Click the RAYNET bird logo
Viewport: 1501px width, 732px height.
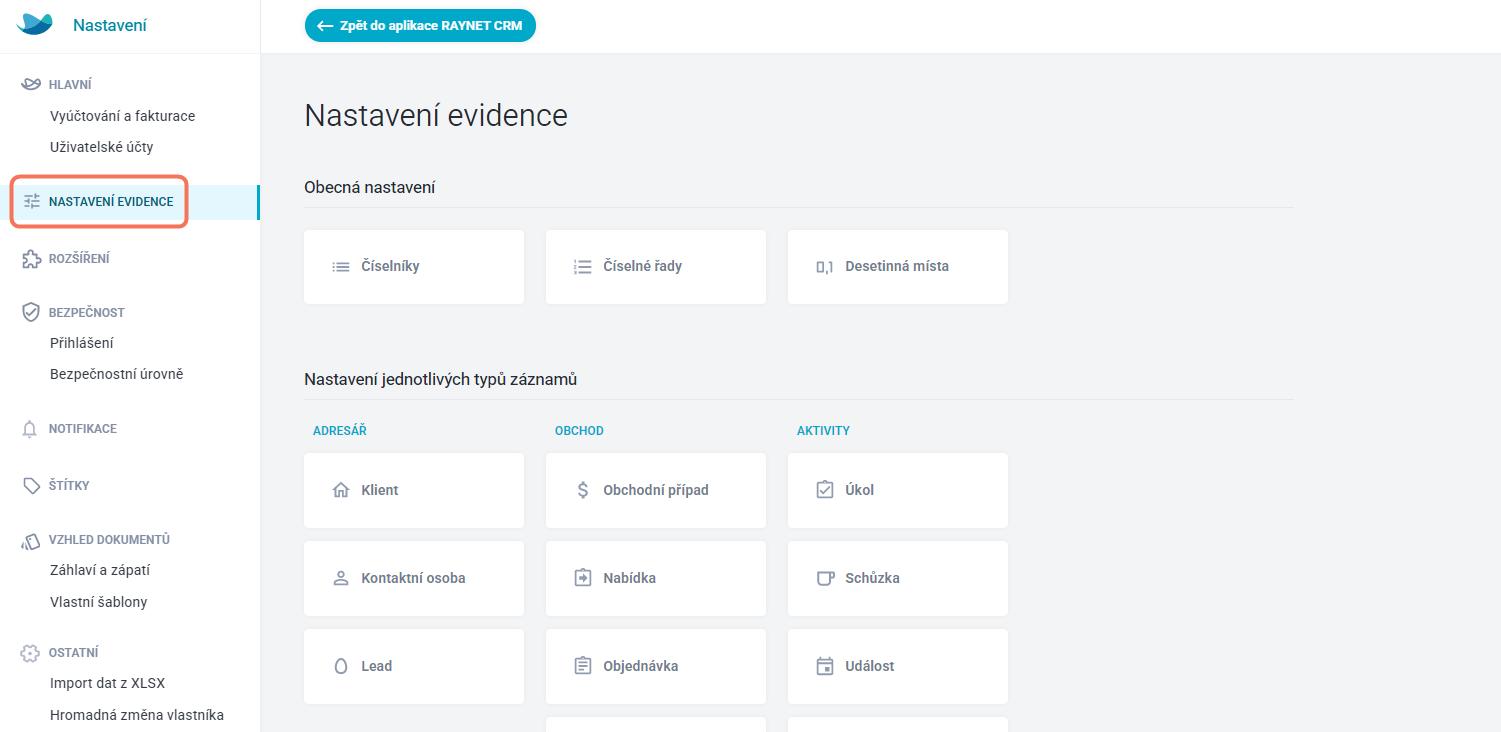(35, 25)
